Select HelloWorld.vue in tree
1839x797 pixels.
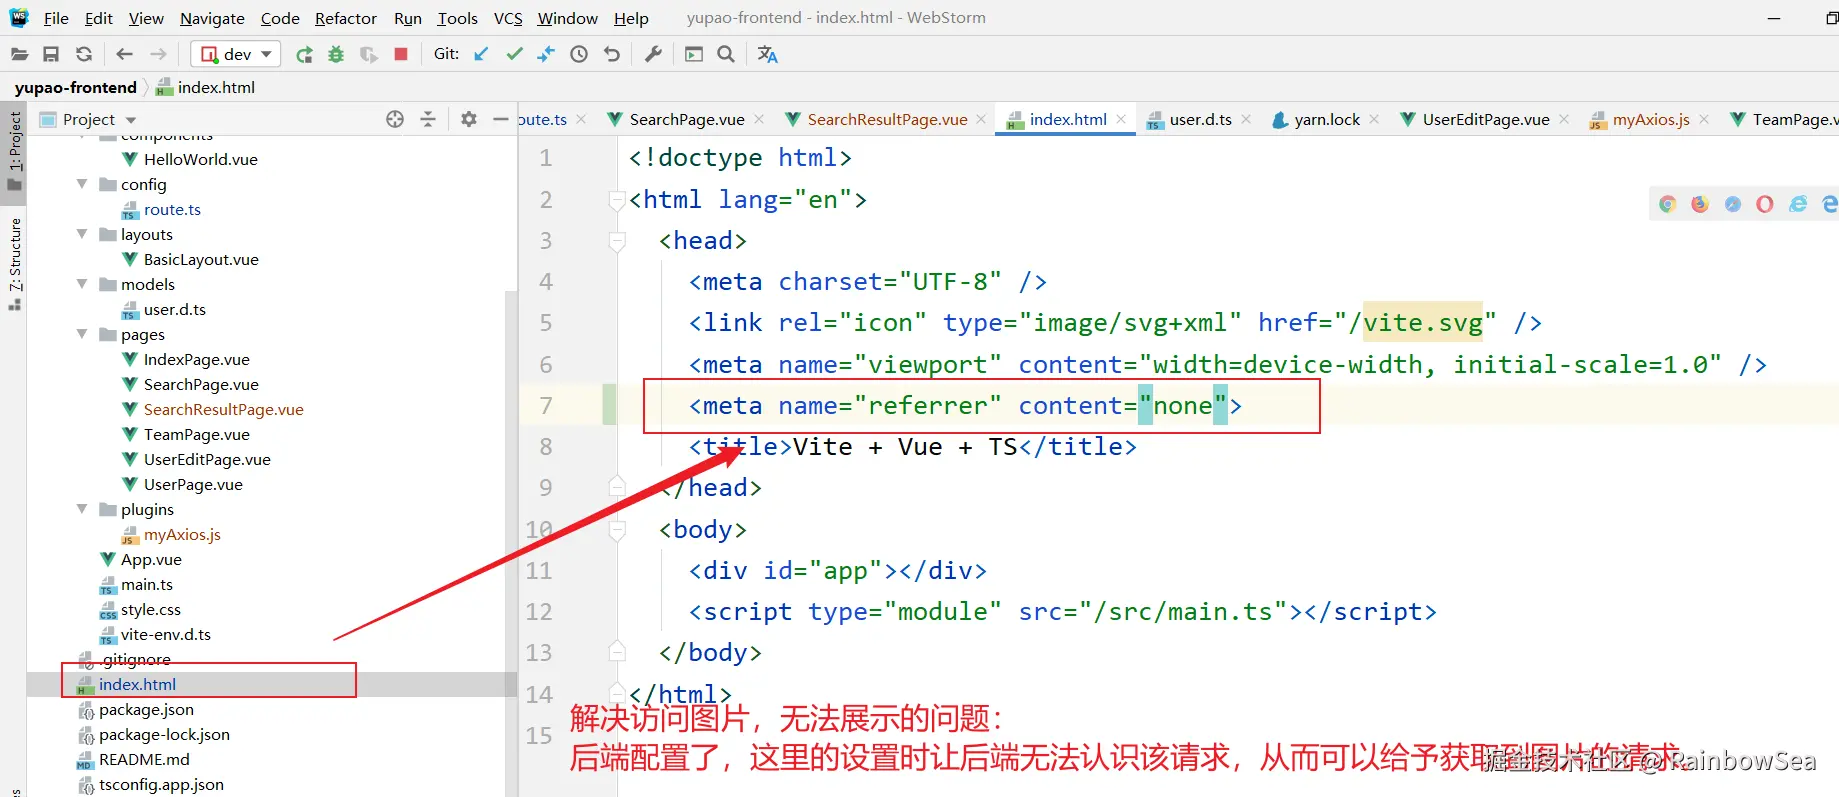(x=200, y=159)
